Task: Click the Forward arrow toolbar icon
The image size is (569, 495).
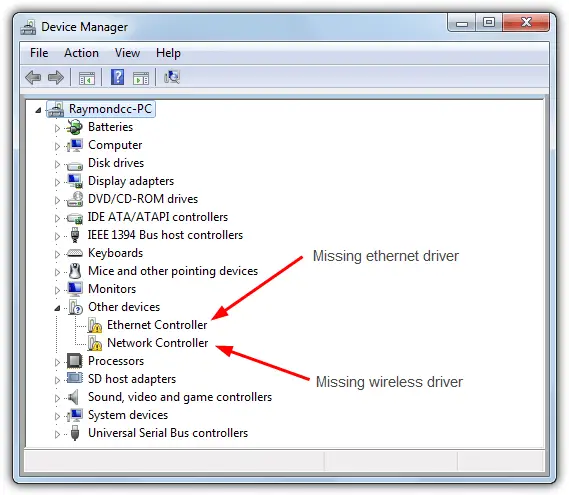Action: tap(56, 78)
